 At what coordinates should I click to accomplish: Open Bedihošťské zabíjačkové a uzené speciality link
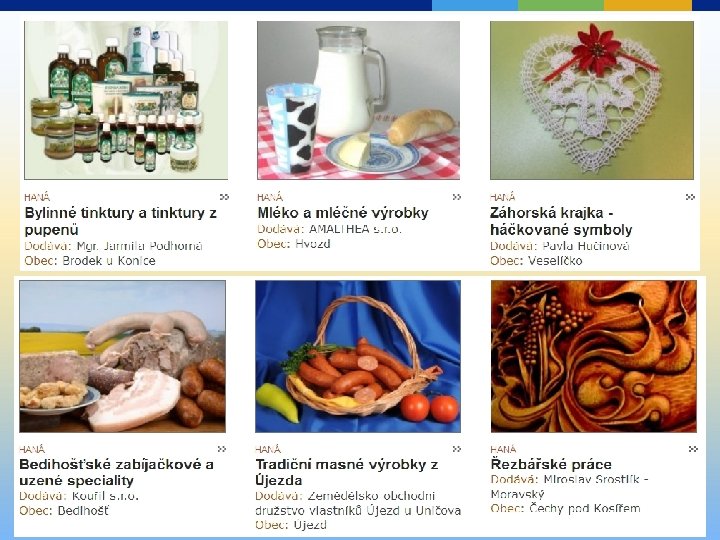pyautogui.click(x=117, y=472)
